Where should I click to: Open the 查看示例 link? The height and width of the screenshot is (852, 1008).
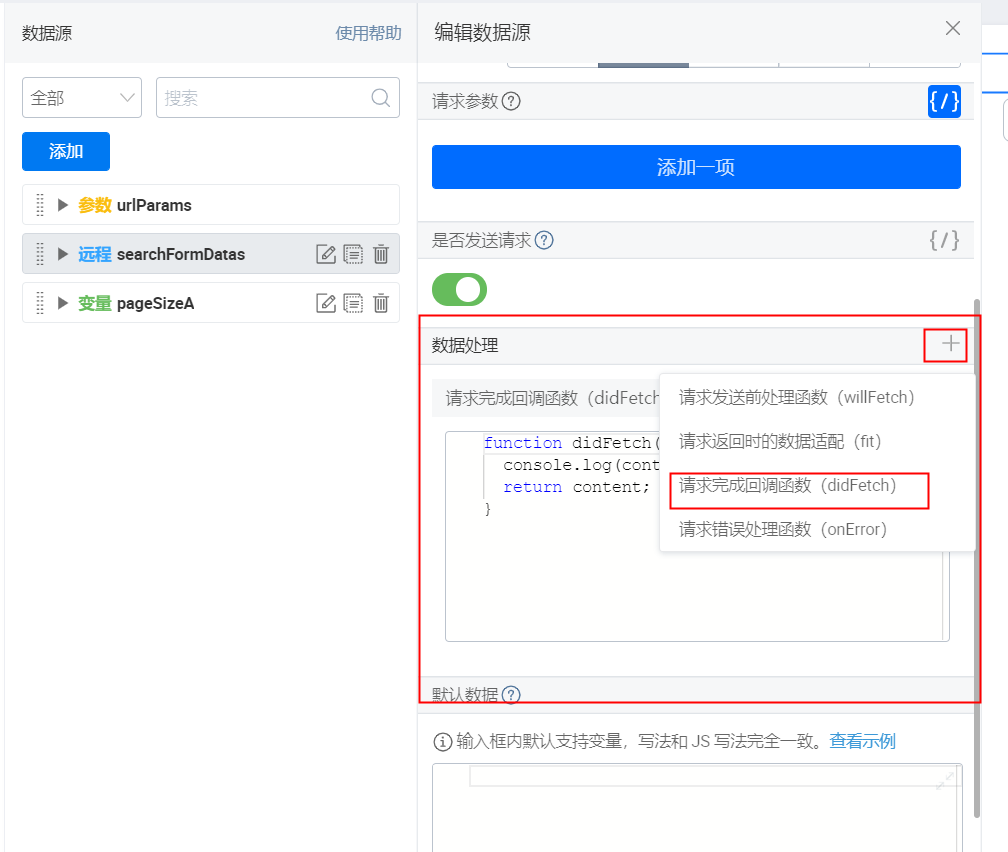tap(862, 741)
